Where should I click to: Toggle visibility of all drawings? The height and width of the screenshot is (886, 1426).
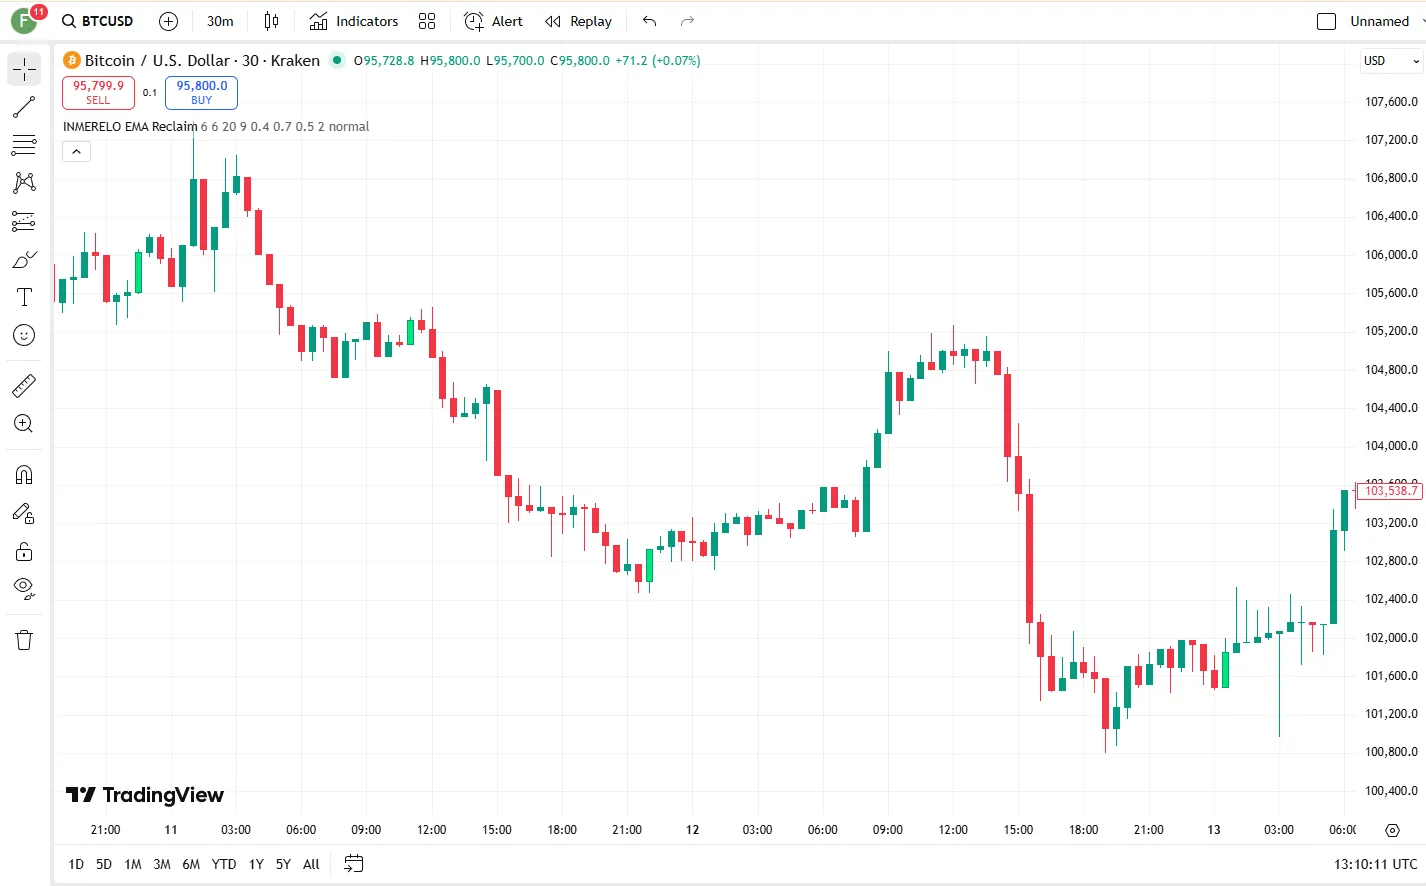click(23, 588)
